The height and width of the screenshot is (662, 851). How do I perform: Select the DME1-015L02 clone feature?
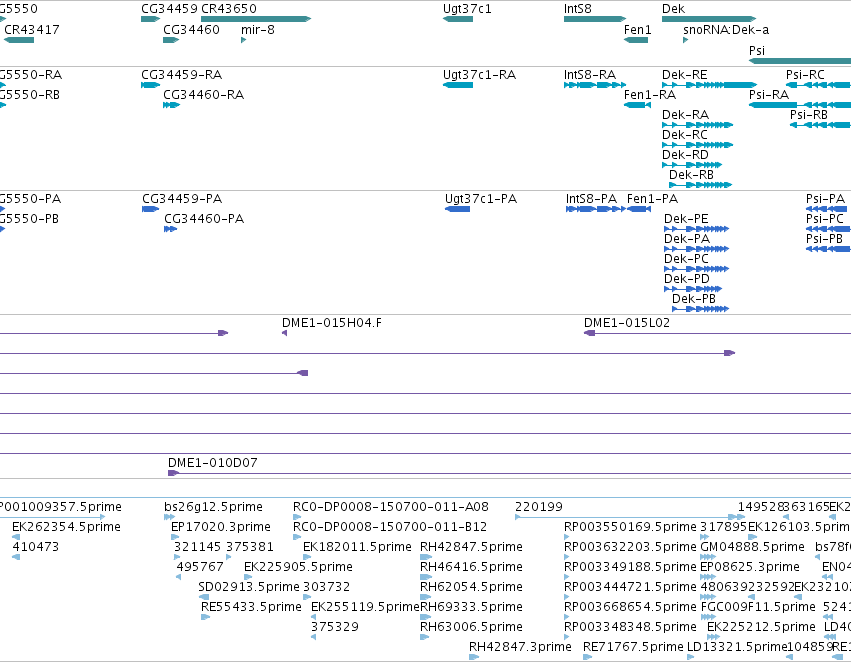717,333
